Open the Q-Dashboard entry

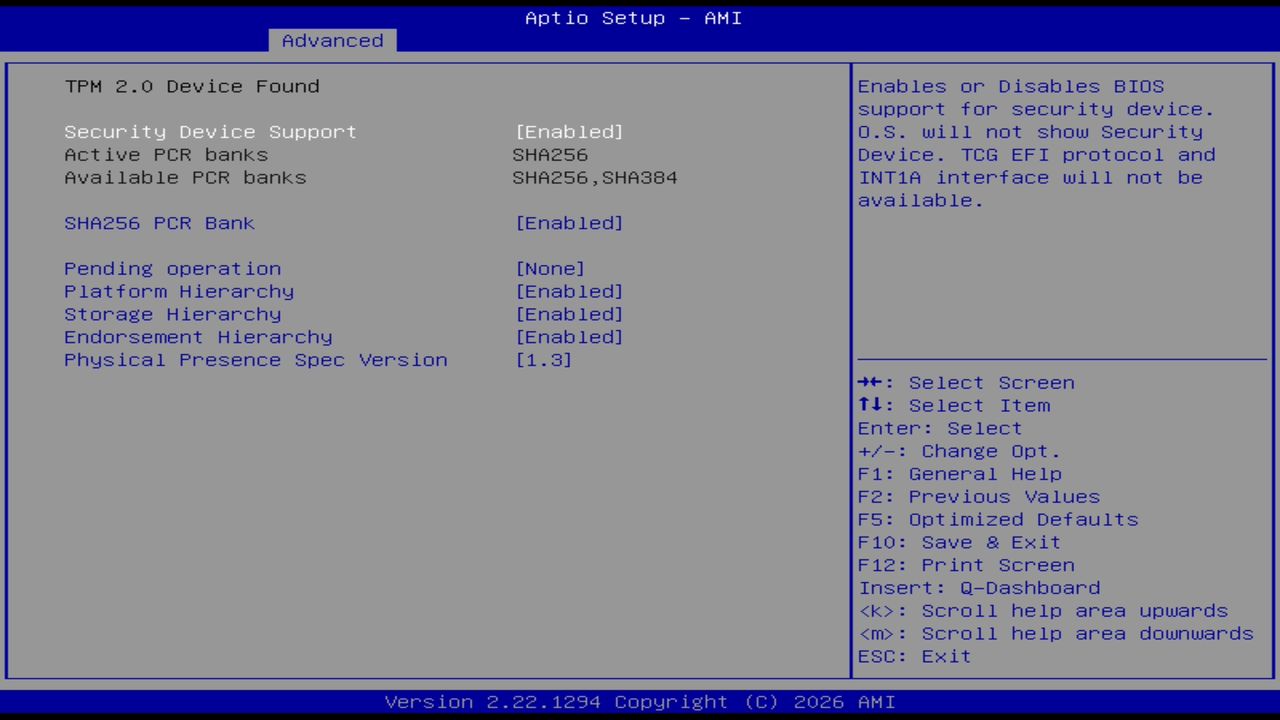(x=979, y=587)
